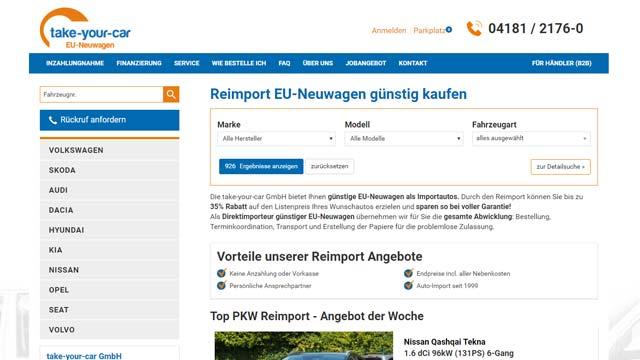Click the orange search magnifier button
Image resolution: width=640 pixels, height=360 pixels.
click(171, 95)
